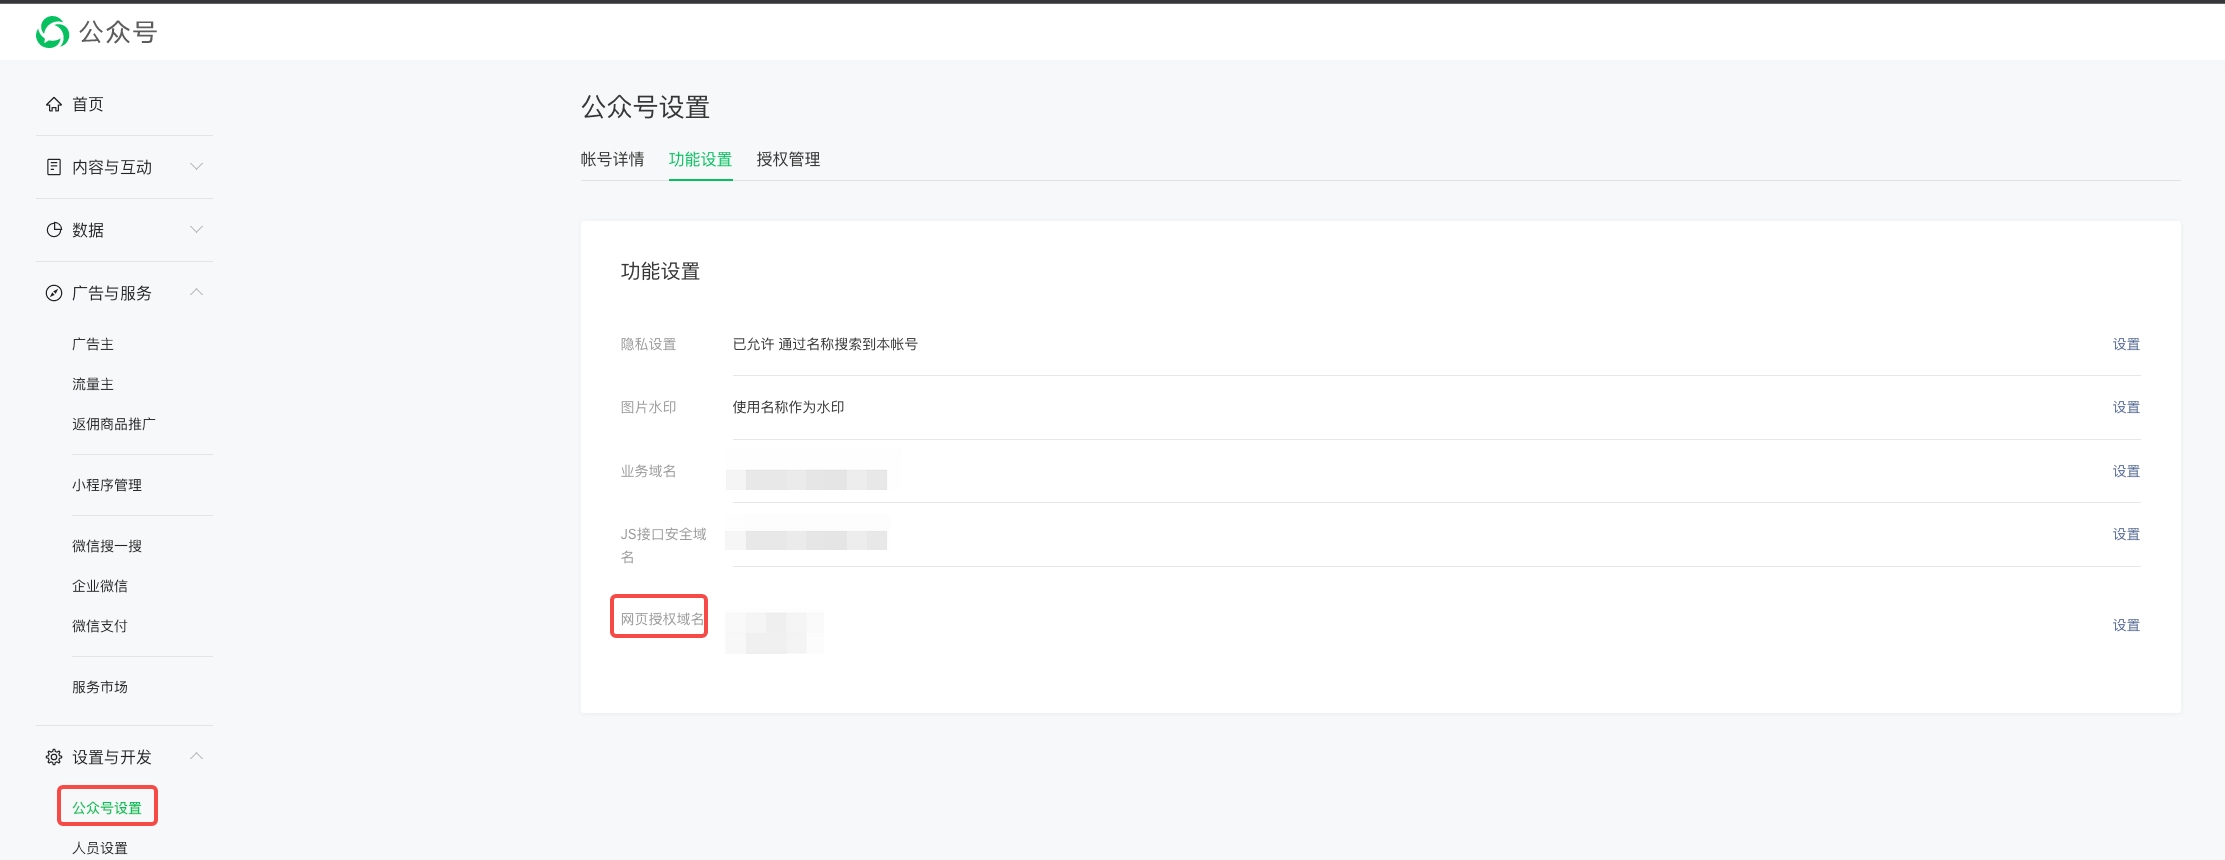This screenshot has width=2225, height=860.
Task: Click 设置 link for 图片水印
Action: pos(2126,407)
